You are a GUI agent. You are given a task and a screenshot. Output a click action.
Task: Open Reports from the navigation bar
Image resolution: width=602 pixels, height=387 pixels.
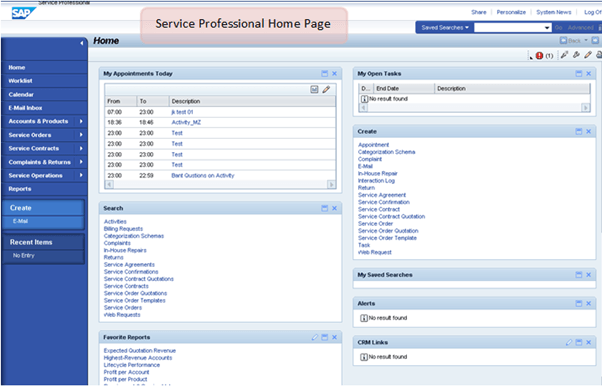[20, 189]
